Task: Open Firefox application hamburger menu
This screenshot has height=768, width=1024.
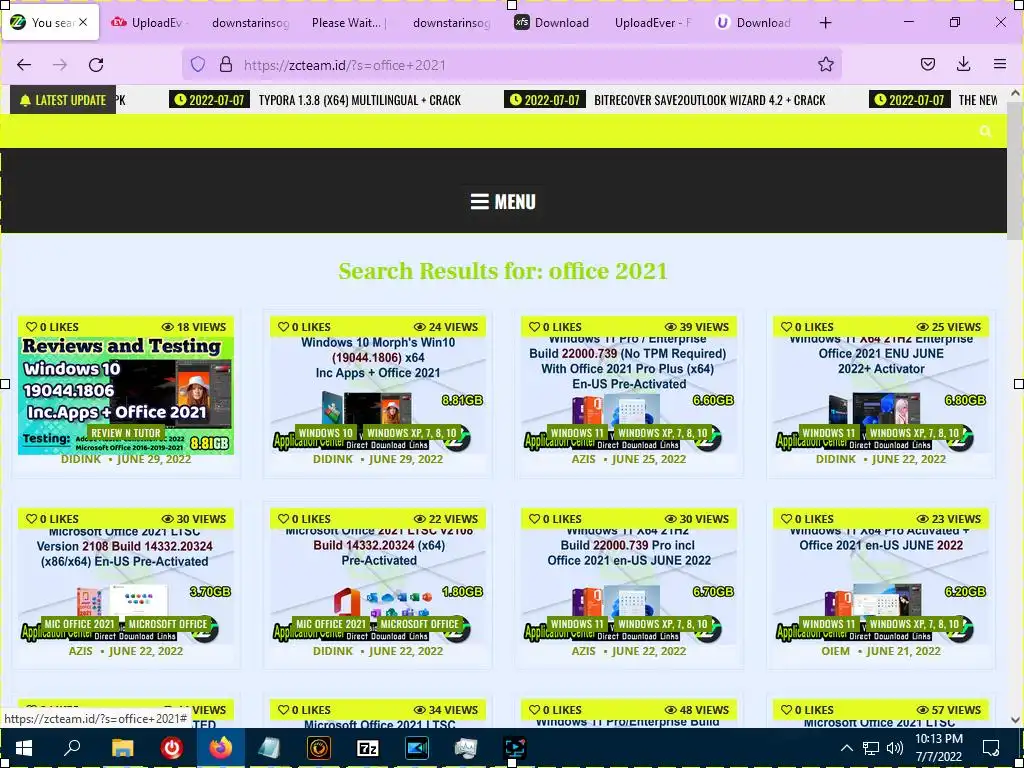Action: (x=1000, y=64)
